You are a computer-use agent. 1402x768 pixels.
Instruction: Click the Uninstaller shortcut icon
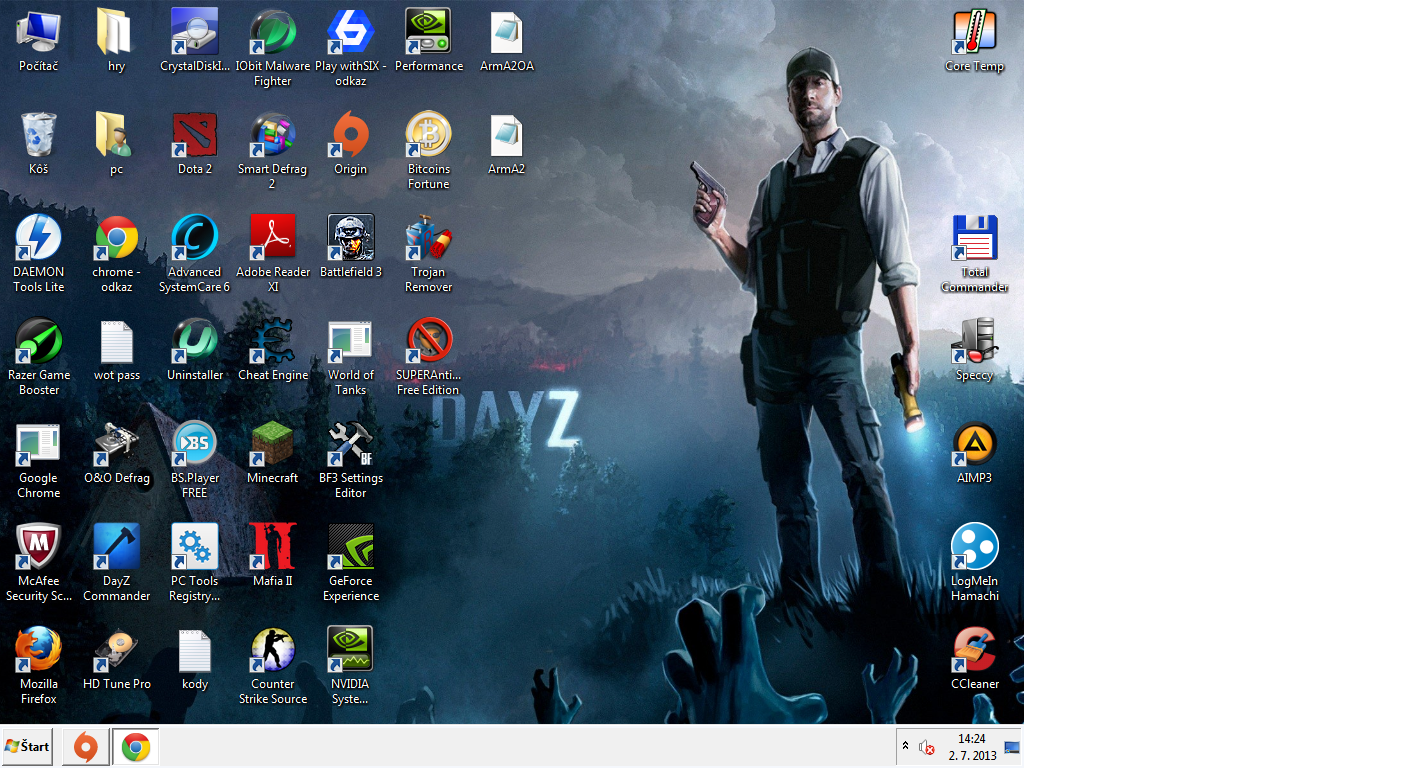(x=194, y=350)
